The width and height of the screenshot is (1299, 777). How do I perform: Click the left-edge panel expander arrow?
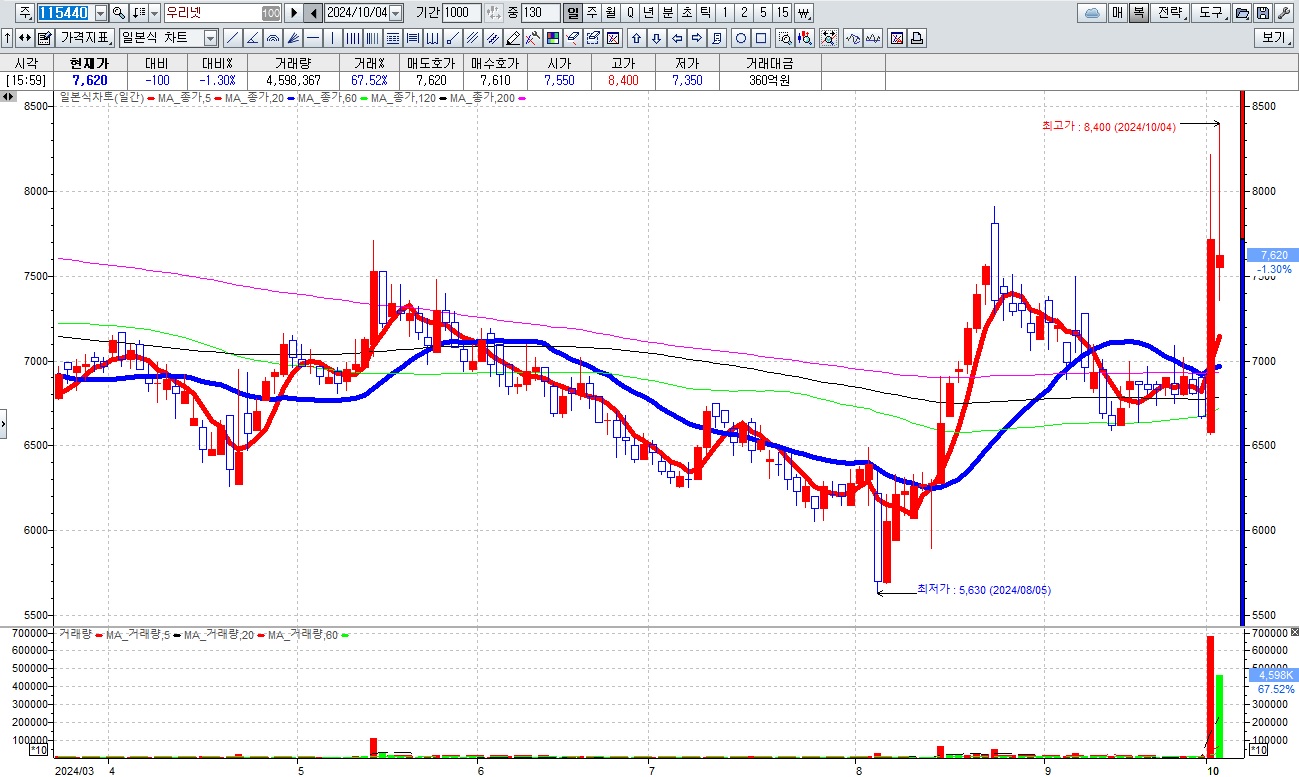coord(3,424)
